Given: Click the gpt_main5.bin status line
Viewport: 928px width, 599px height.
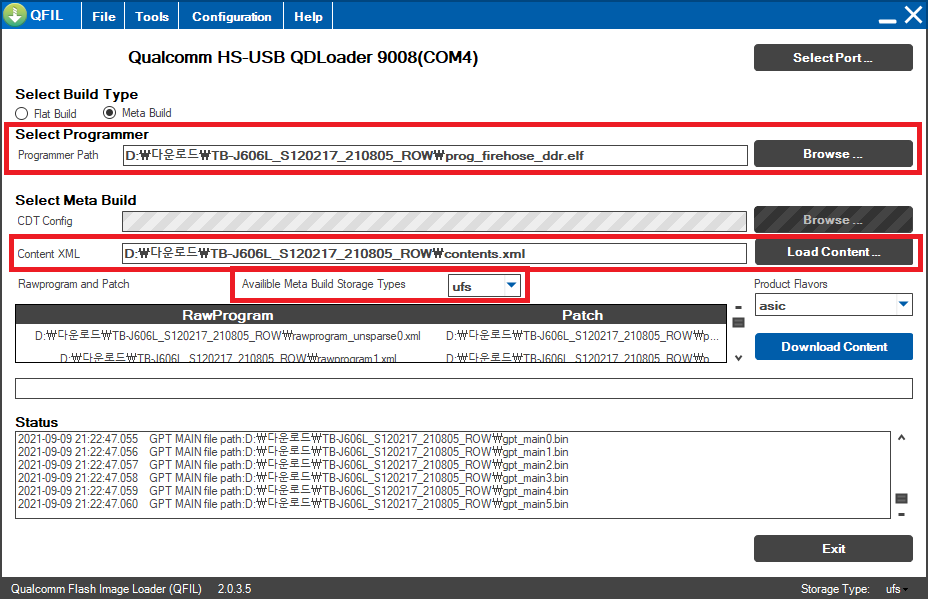Looking at the screenshot, I should 293,504.
